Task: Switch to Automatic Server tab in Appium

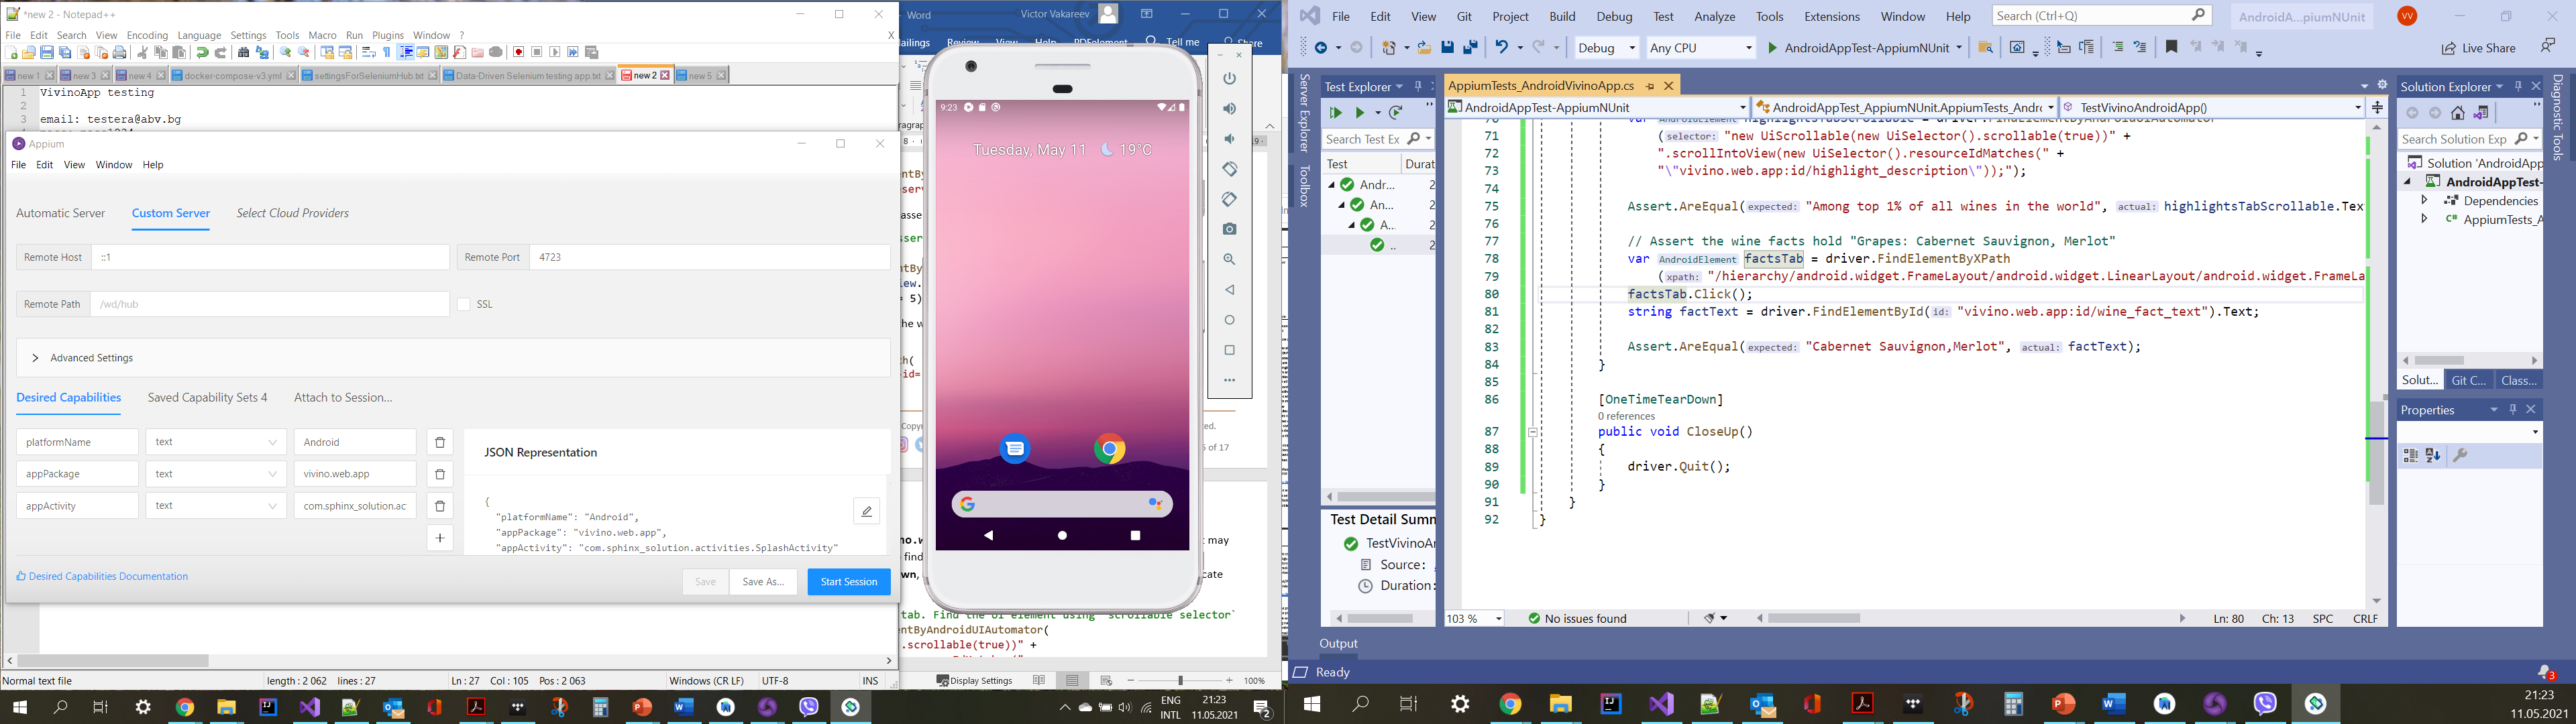Action: tap(60, 213)
